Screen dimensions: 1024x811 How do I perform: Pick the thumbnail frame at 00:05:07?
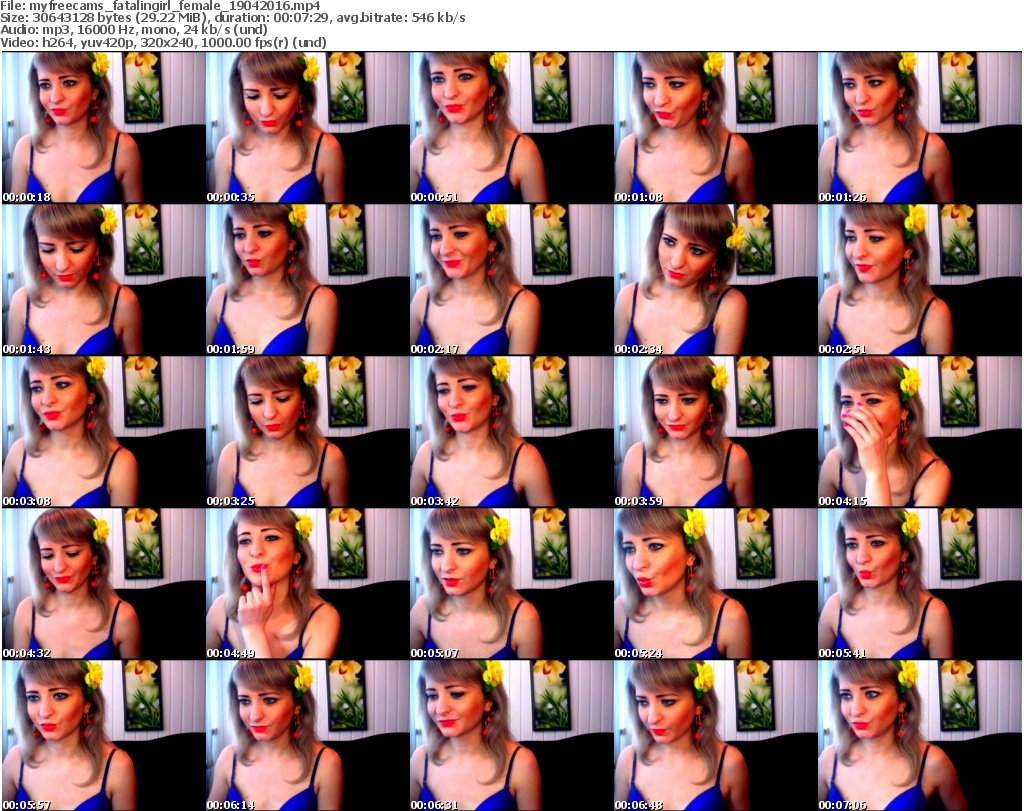511,584
